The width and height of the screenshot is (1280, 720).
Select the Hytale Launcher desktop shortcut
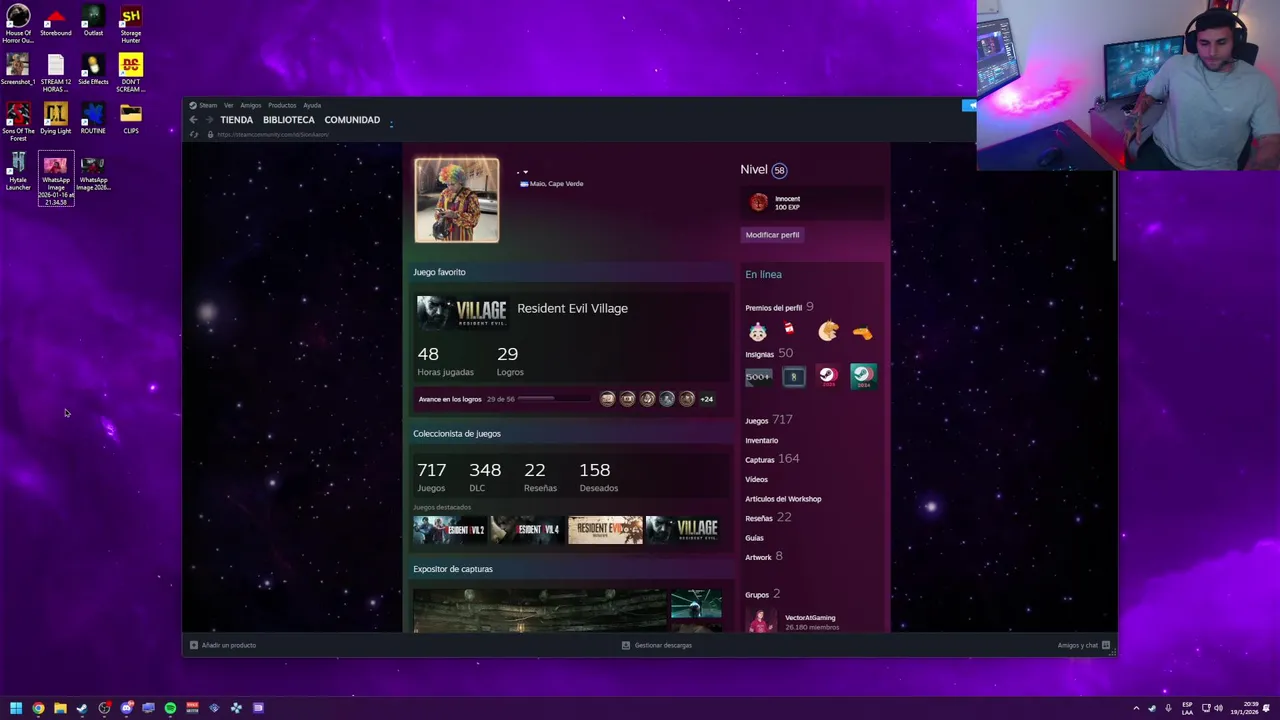[x=18, y=172]
